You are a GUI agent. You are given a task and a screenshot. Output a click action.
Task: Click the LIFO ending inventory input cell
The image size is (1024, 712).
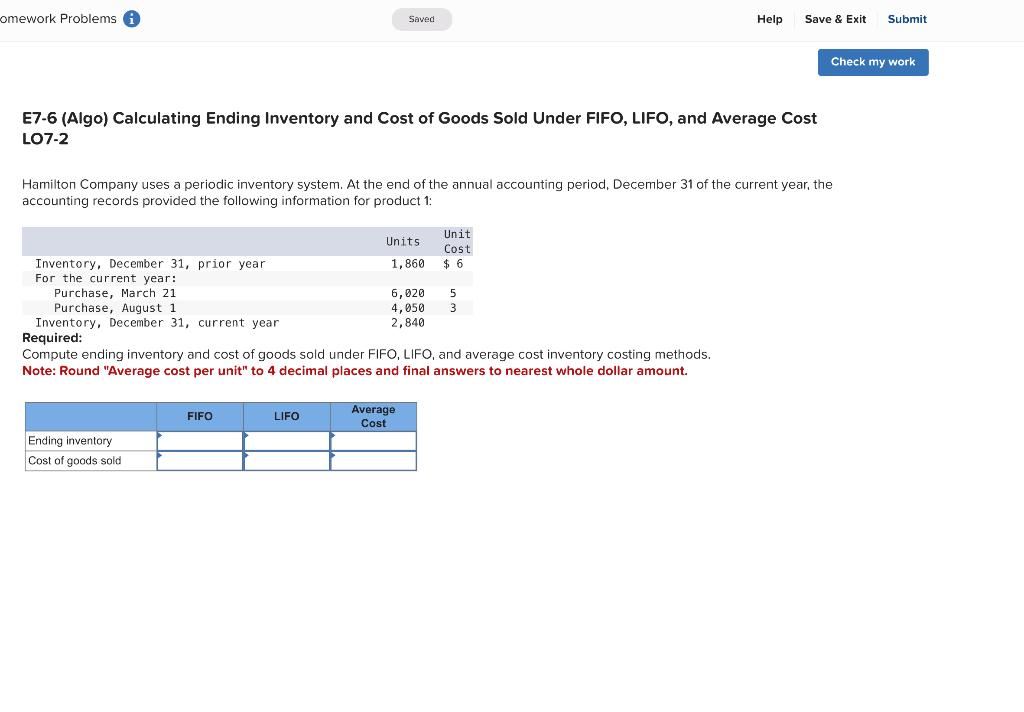[286, 440]
